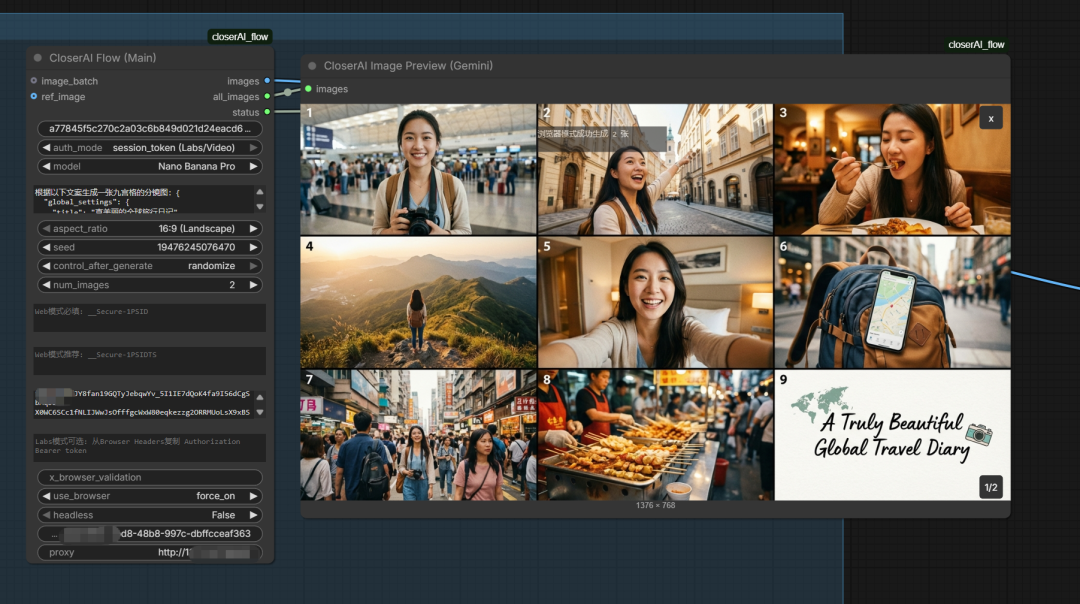
Task: Click the hotel selfie image panel 5
Action: click(655, 302)
